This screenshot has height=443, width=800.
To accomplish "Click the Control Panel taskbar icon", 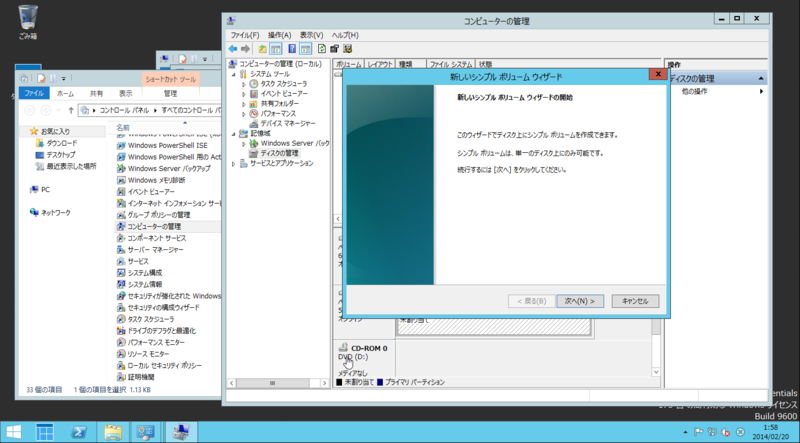I will (145, 432).
